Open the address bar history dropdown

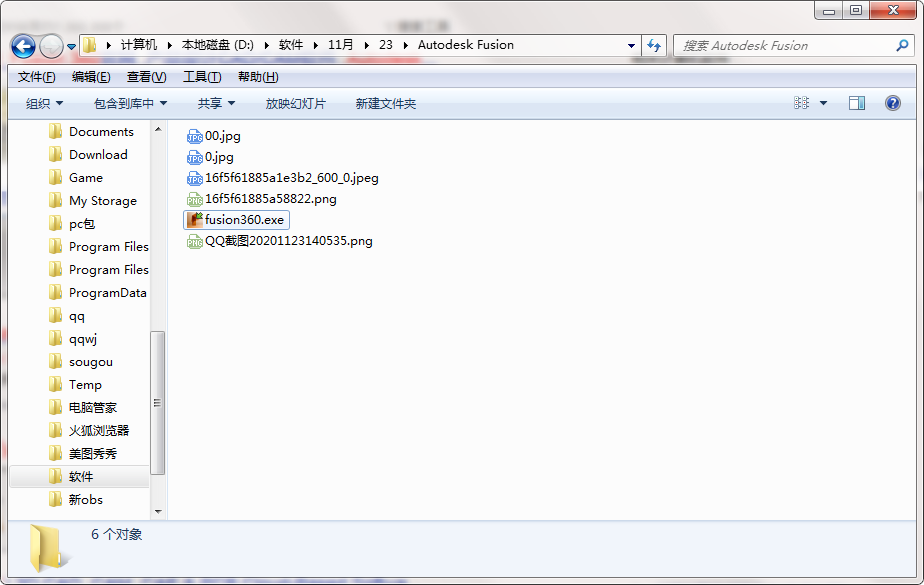point(631,45)
